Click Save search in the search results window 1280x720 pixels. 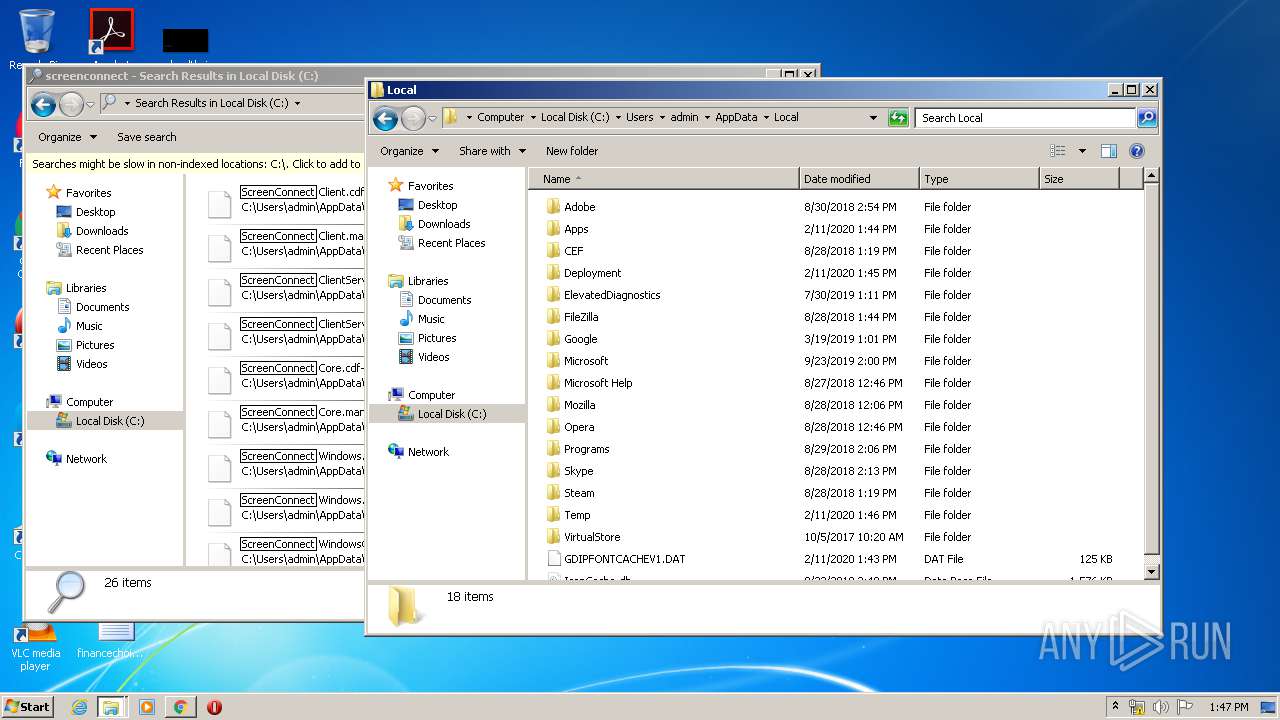click(x=146, y=137)
